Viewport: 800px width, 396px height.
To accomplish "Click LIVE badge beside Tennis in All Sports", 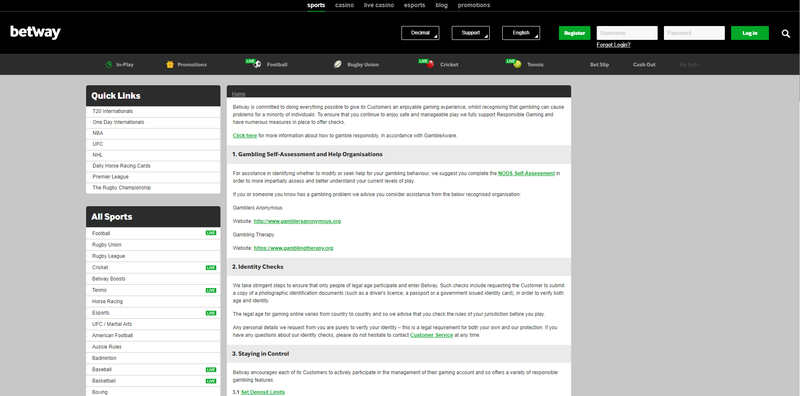I will (x=211, y=290).
